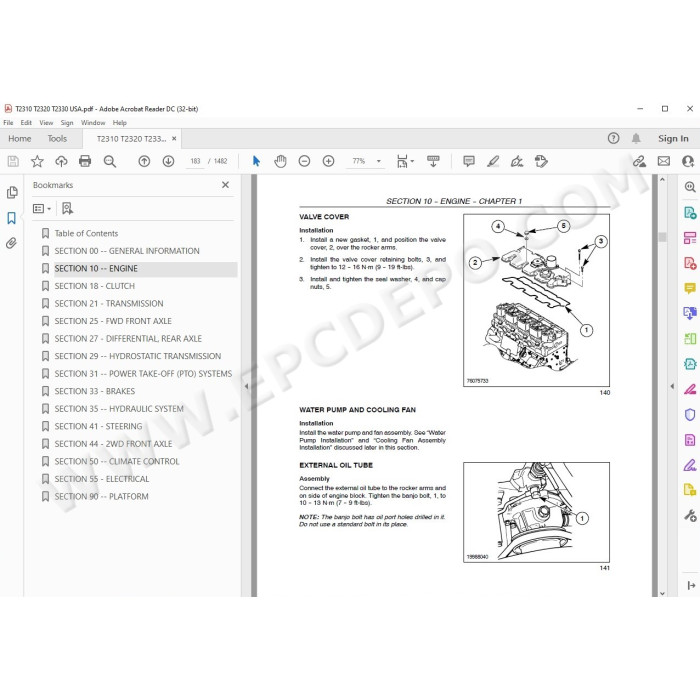Expand the right tools pane

tap(691, 585)
